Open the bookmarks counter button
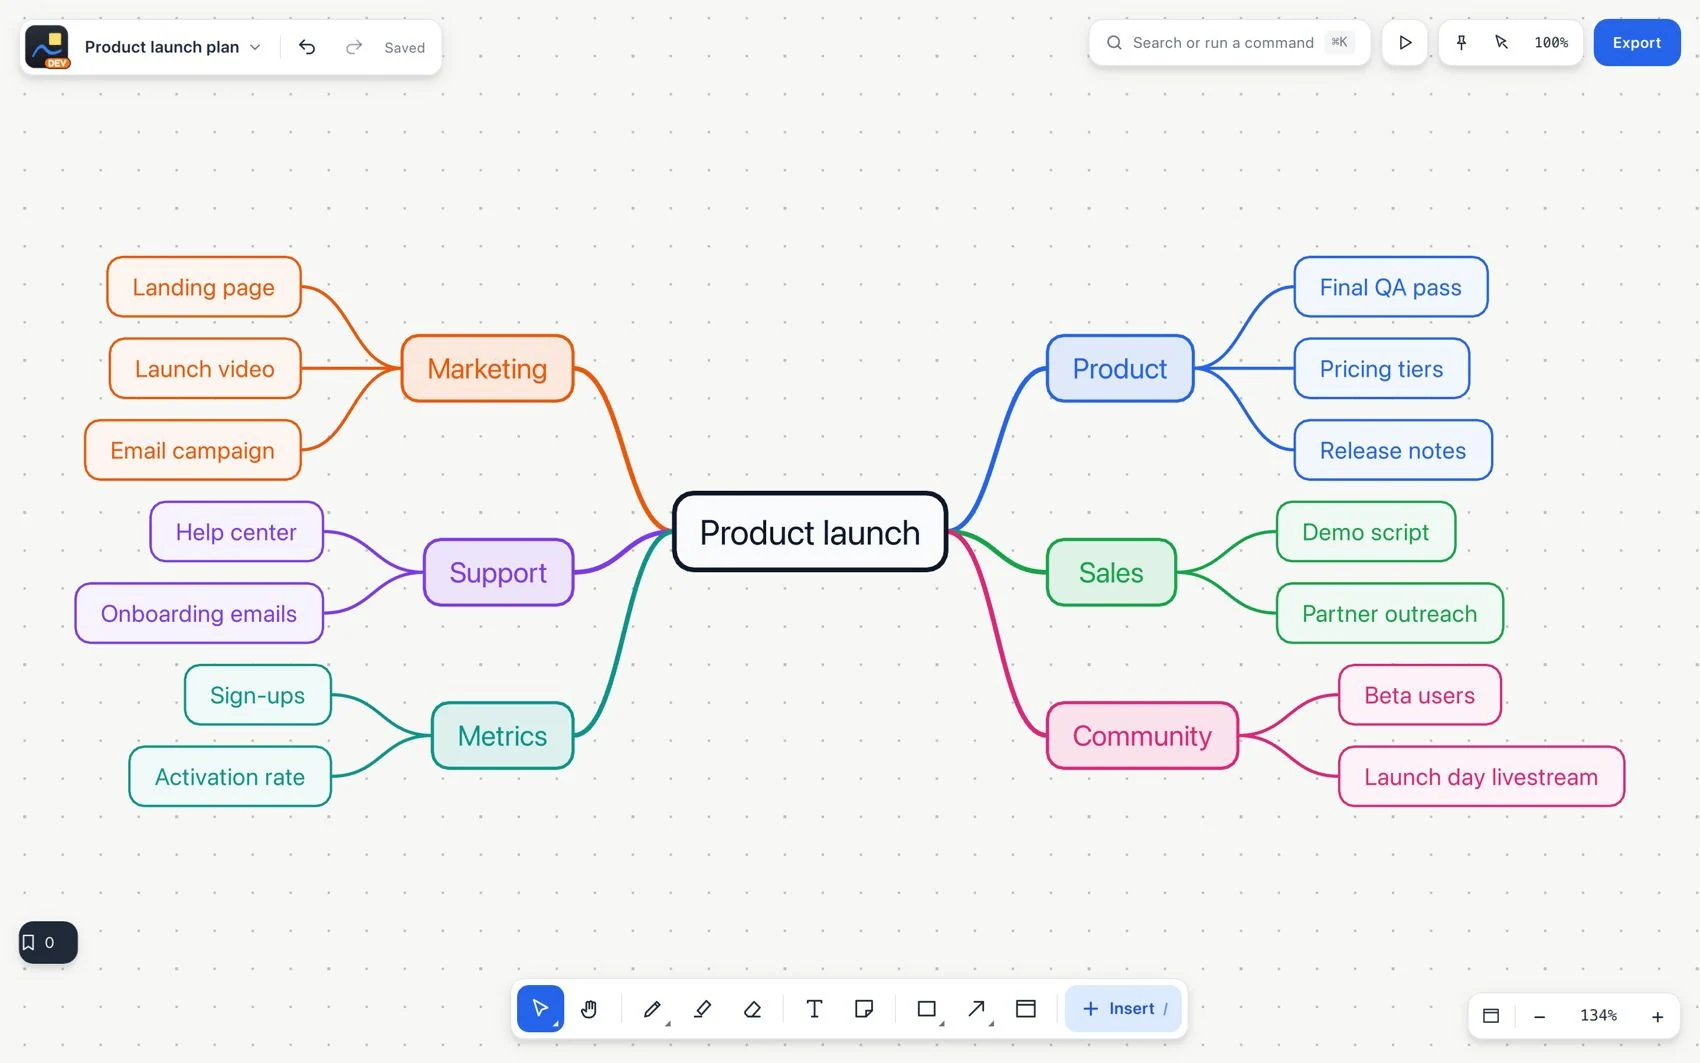 pyautogui.click(x=48, y=942)
